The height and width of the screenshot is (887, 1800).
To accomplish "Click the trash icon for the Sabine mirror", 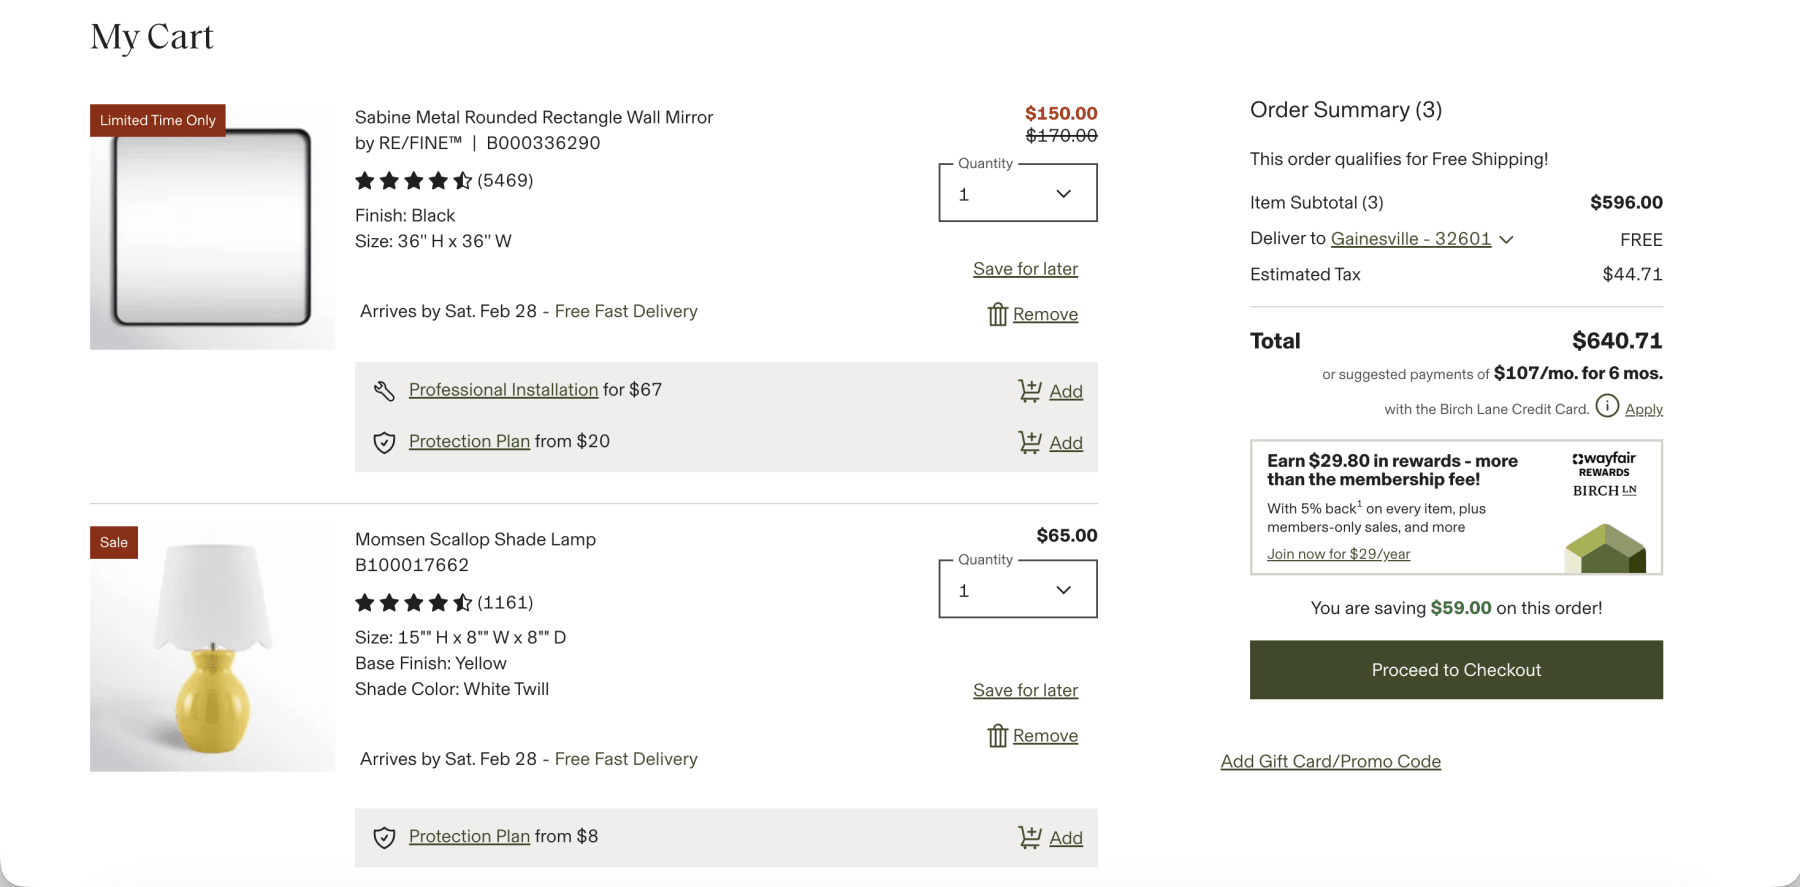I will (997, 315).
